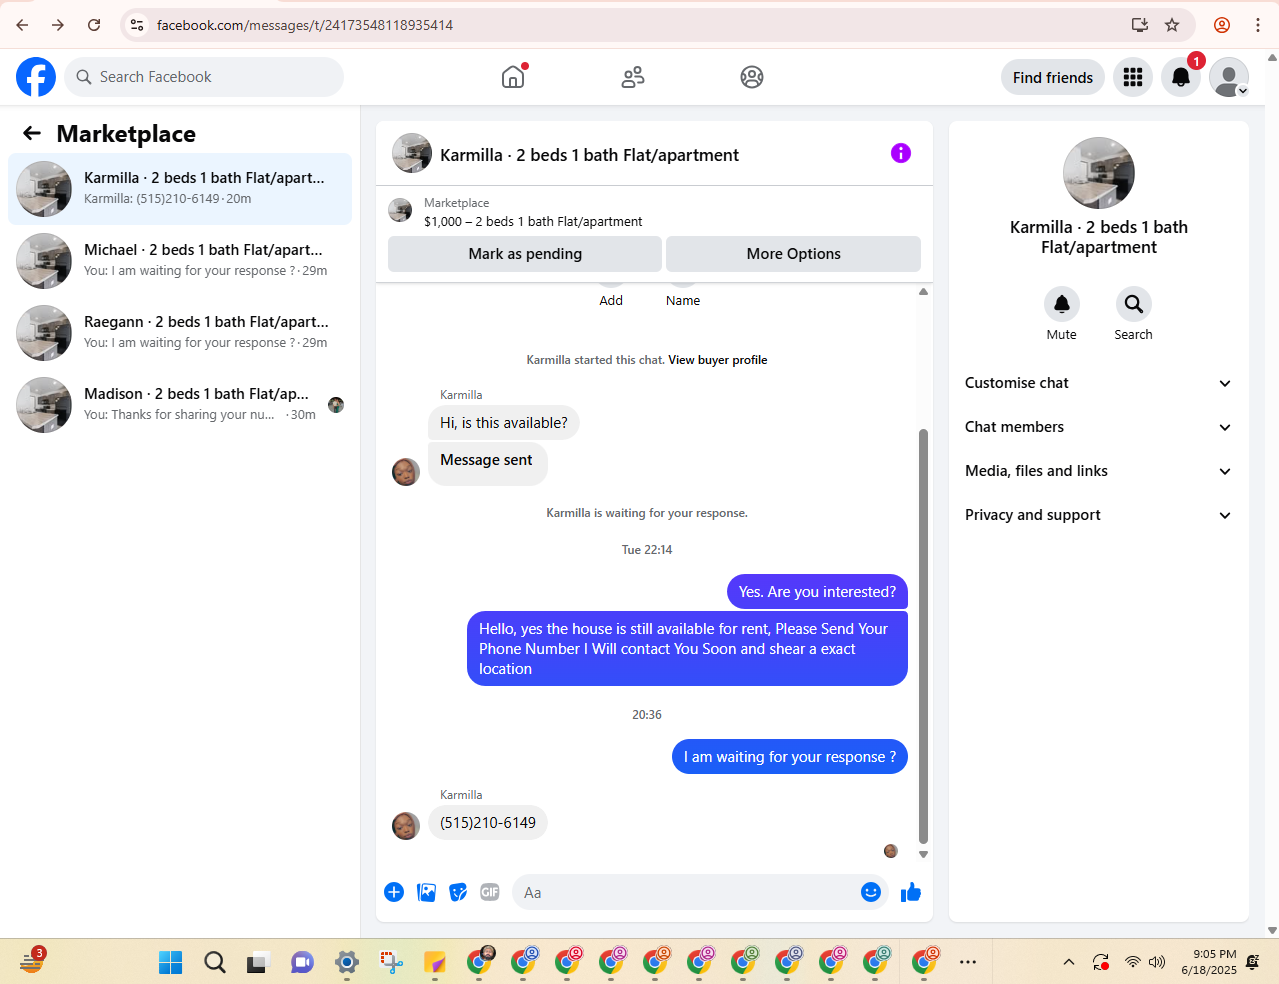The height and width of the screenshot is (984, 1279).
Task: Expand Privacy and support section
Action: [x=1099, y=515]
